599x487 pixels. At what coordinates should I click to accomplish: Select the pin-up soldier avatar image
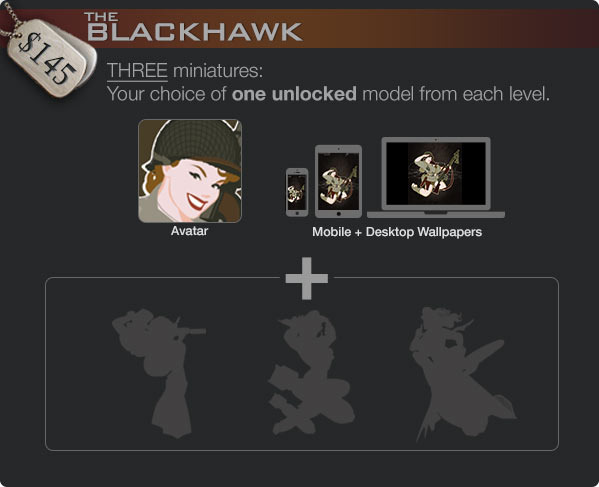point(190,171)
